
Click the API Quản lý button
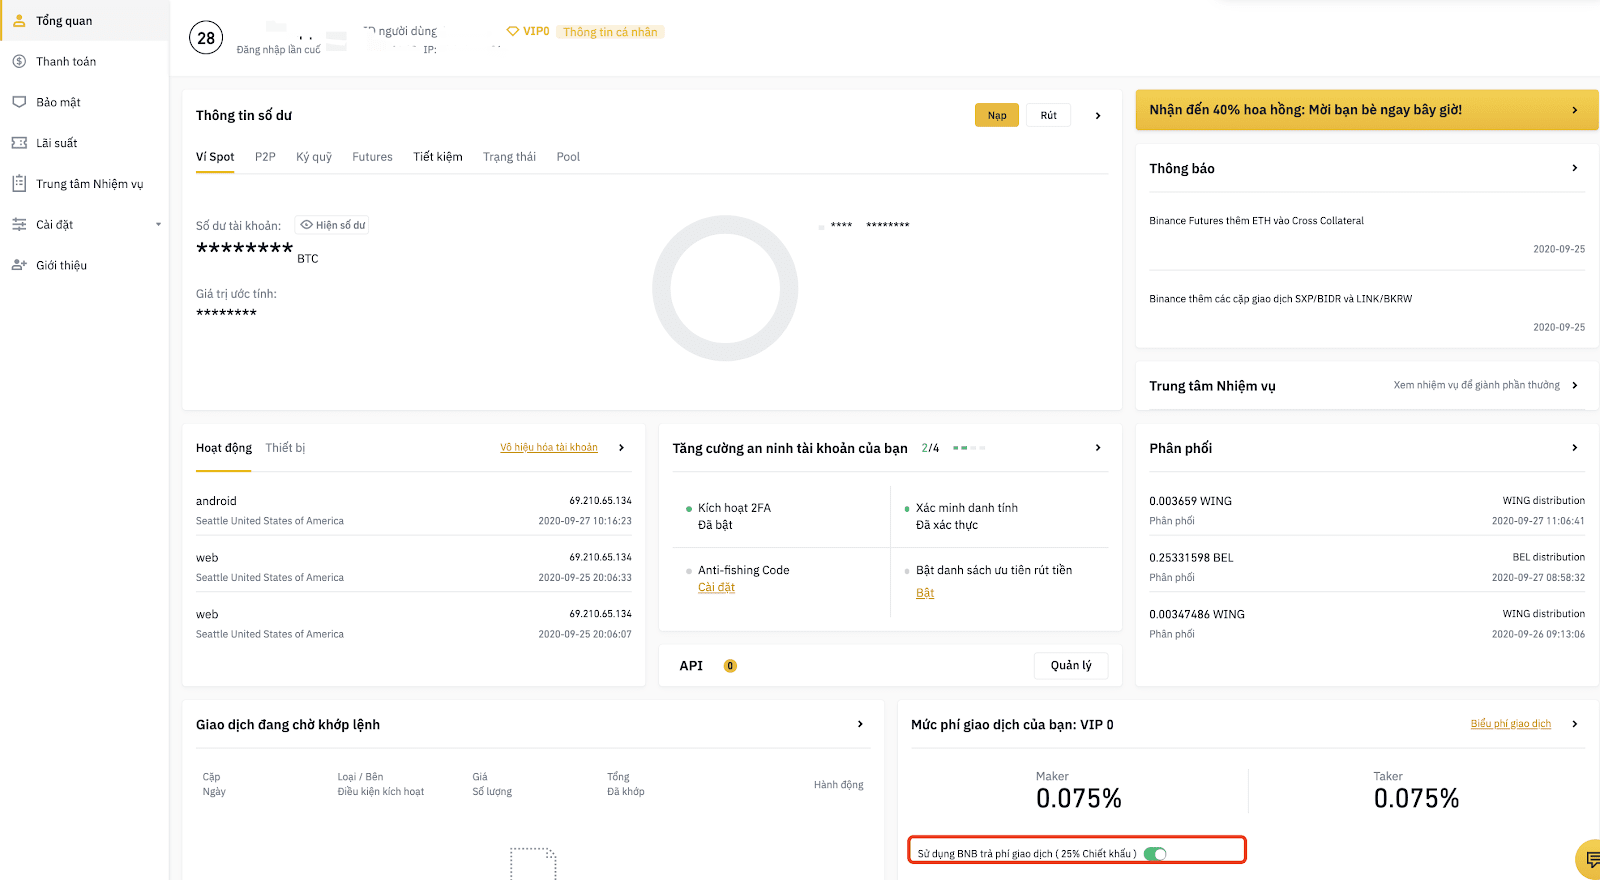click(1071, 666)
